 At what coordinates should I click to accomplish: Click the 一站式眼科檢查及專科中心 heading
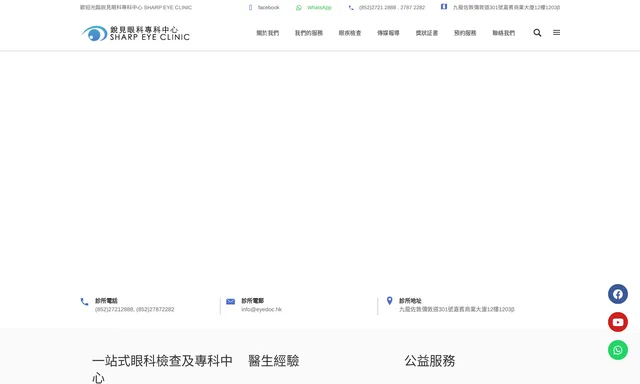pyautogui.click(x=162, y=369)
